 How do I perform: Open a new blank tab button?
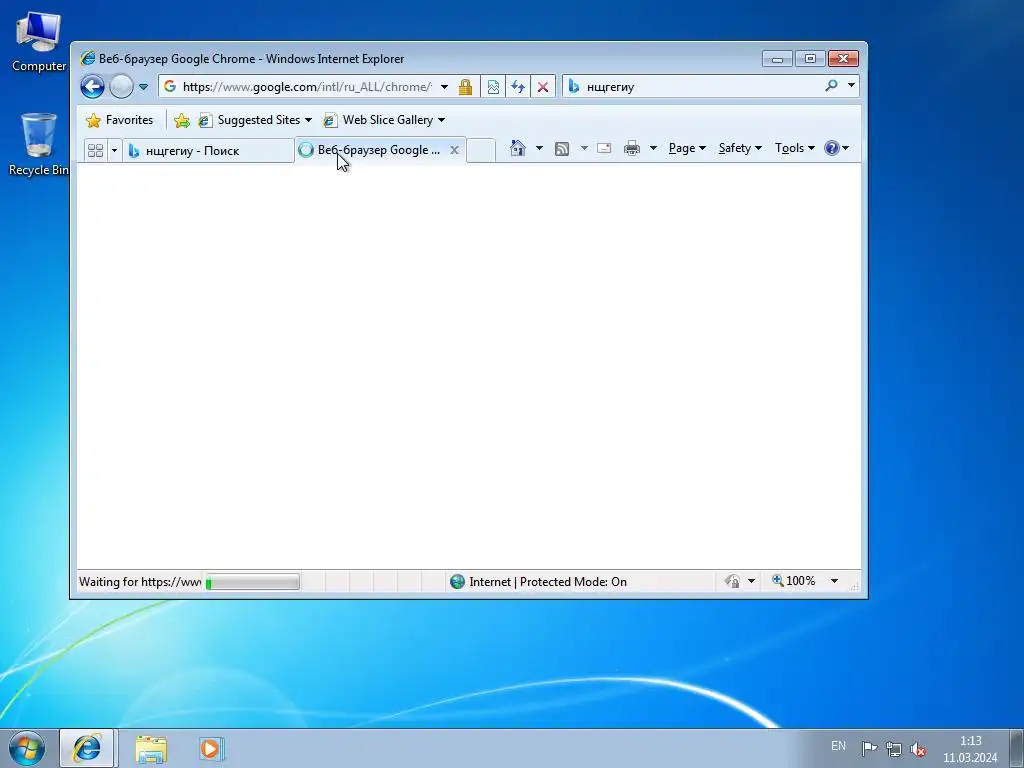tap(481, 150)
